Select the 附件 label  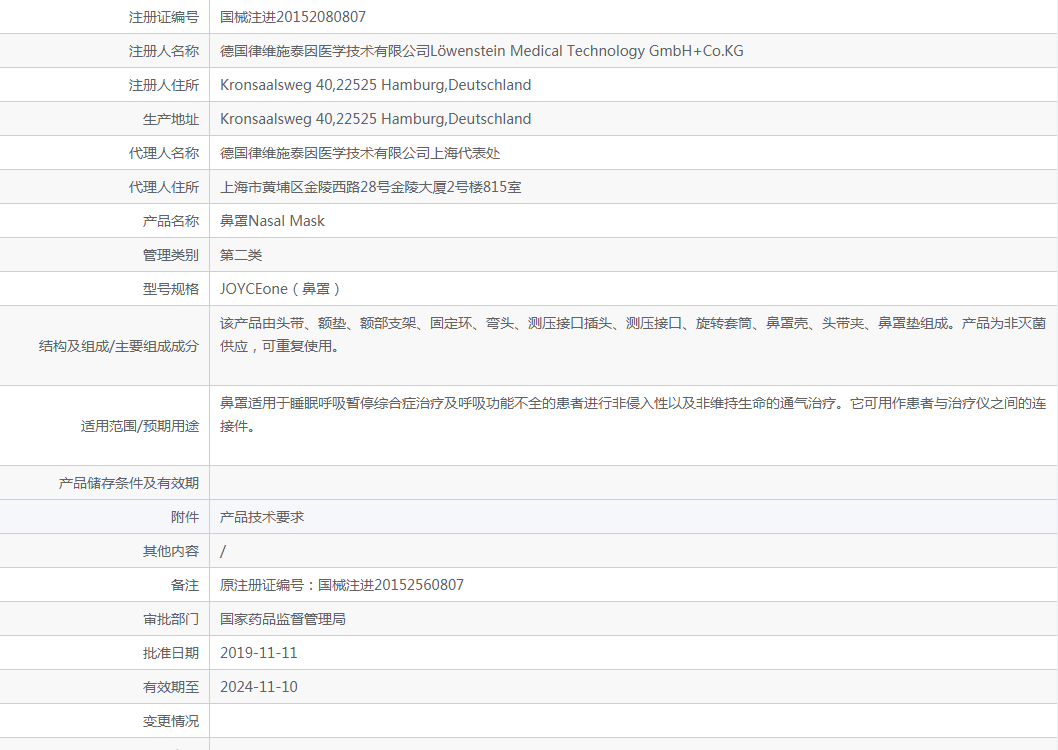coord(185,517)
